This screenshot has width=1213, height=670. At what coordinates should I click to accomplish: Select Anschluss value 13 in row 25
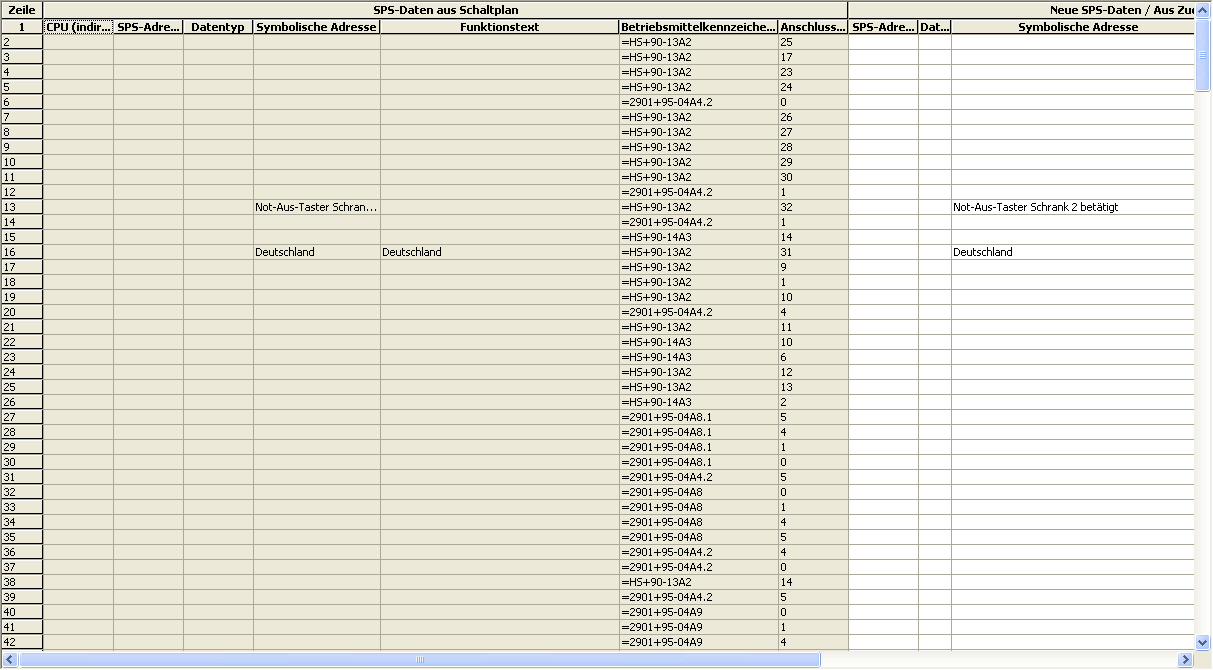(813, 387)
